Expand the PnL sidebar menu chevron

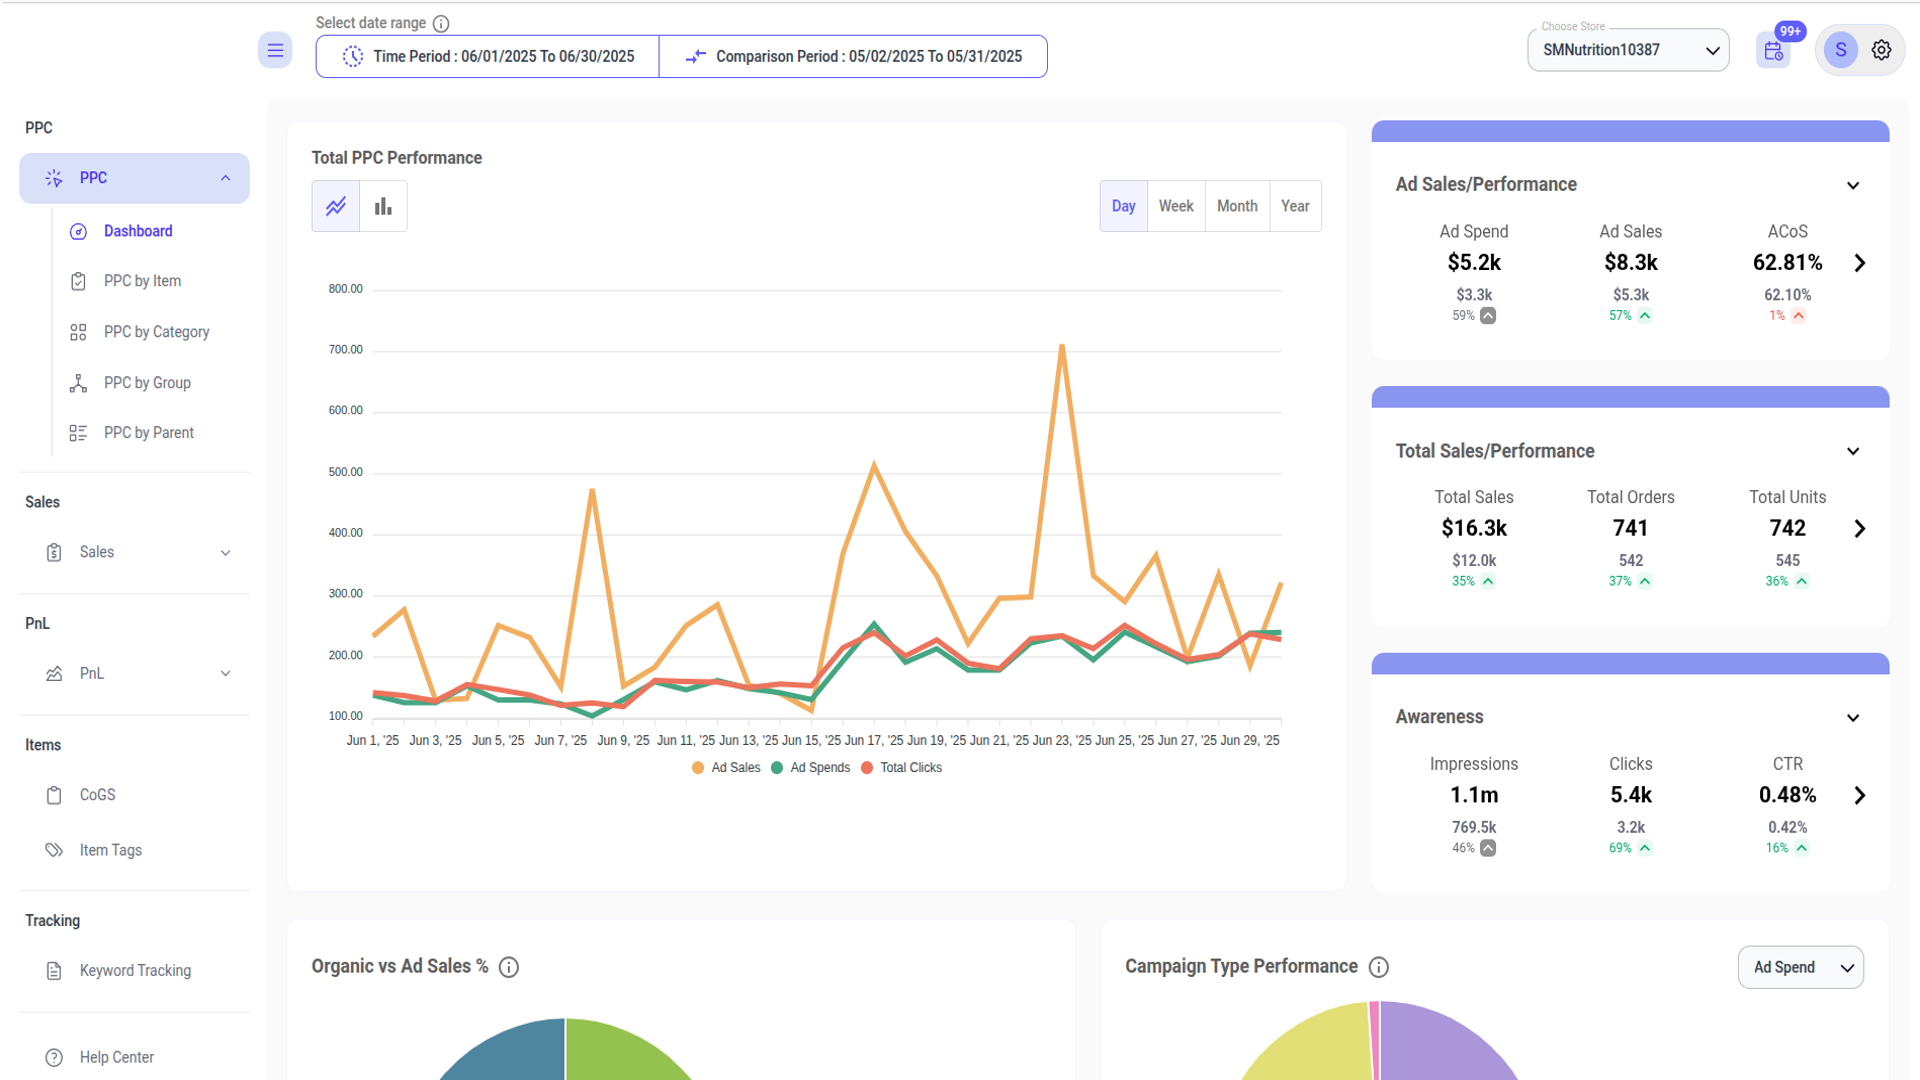225,674
